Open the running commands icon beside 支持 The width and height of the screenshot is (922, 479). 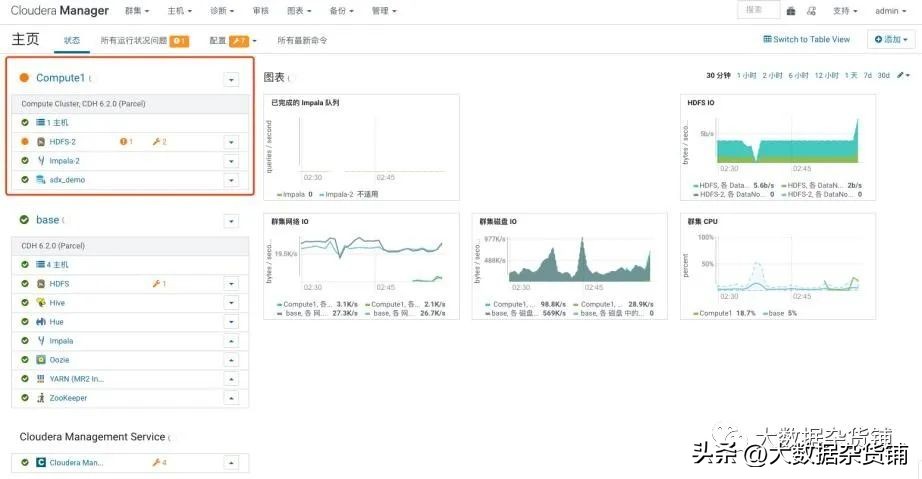coord(811,11)
